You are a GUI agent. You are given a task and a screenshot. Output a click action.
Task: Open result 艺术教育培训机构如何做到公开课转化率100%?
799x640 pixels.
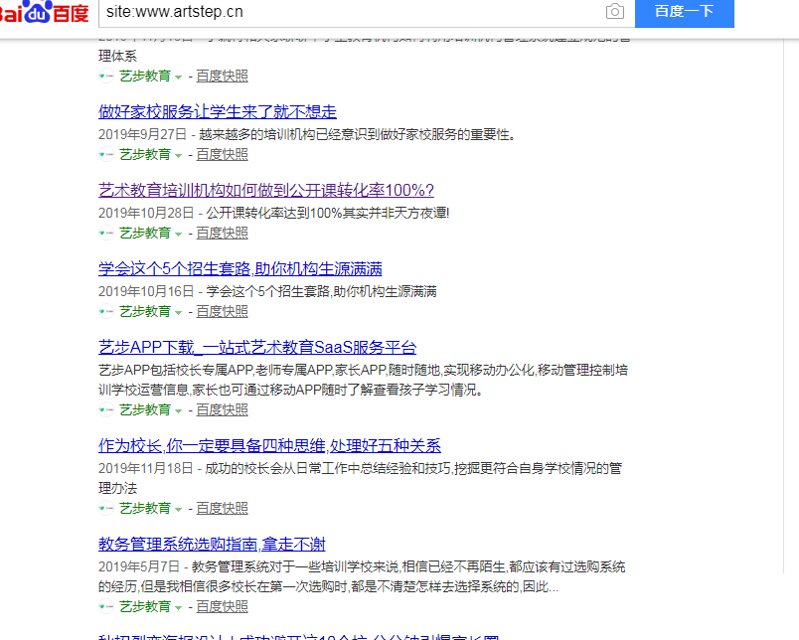266,190
